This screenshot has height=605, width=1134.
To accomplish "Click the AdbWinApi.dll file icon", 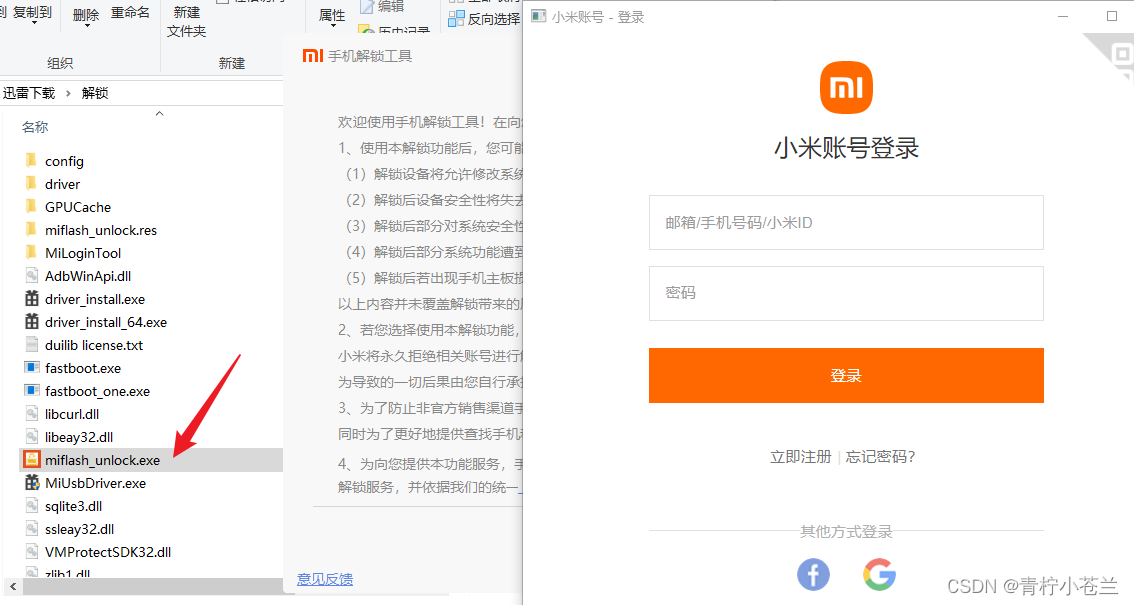I will (x=32, y=275).
